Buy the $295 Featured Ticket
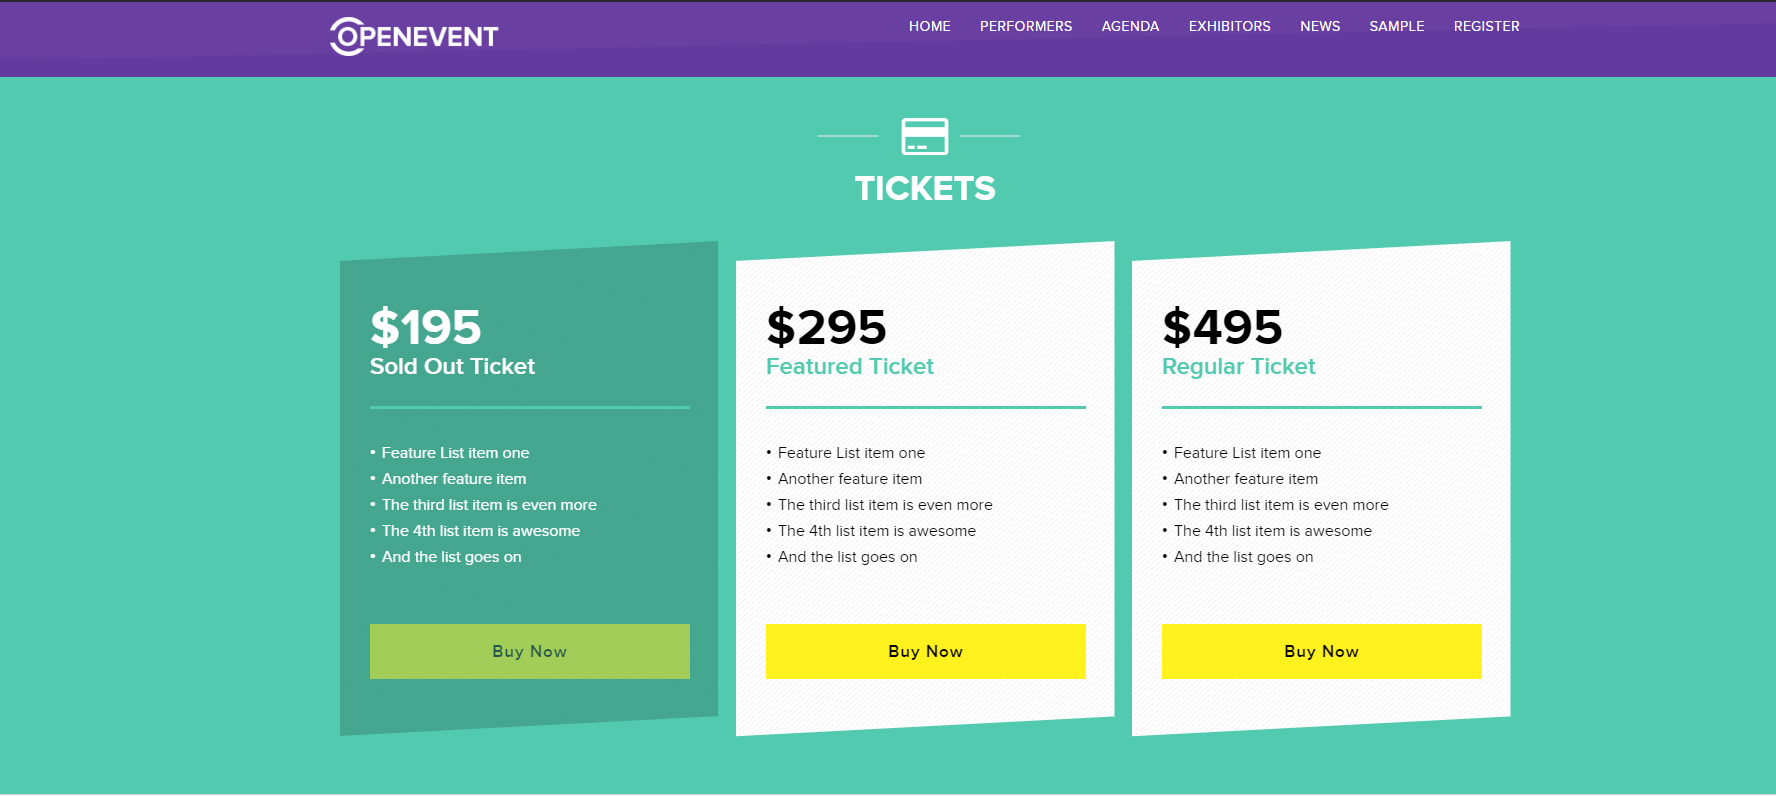This screenshot has width=1776, height=796. 926,651
